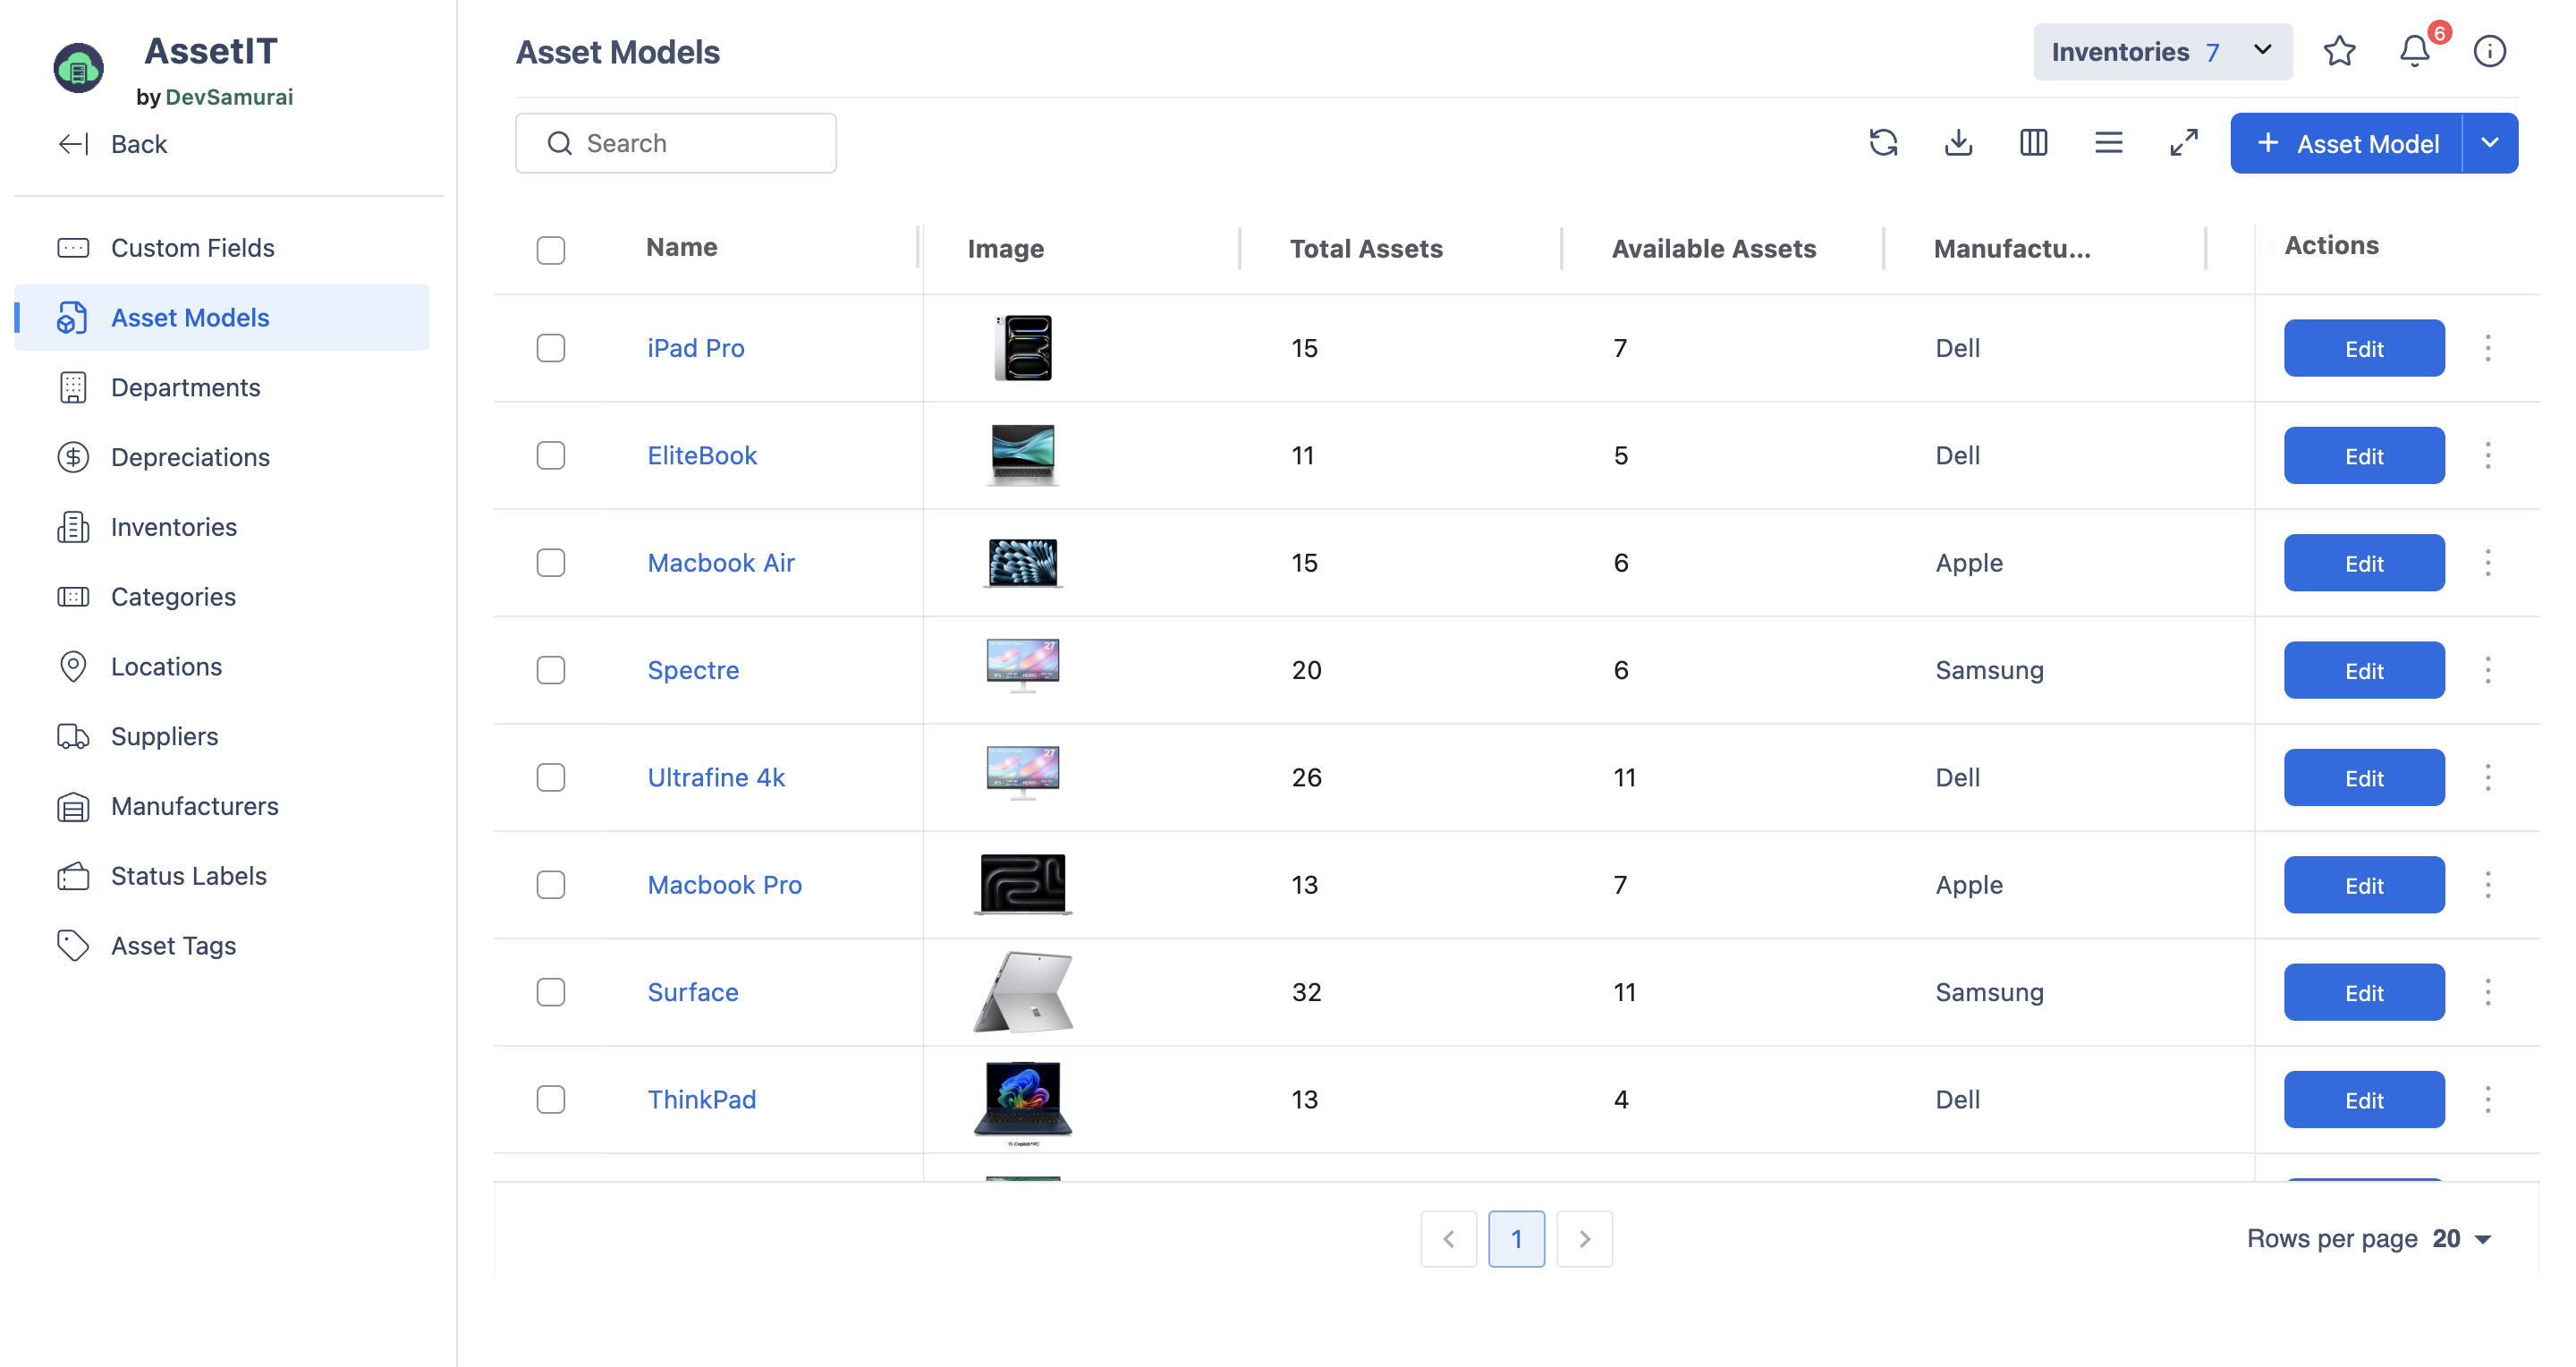Open Status Labels in the sidebar

(188, 876)
